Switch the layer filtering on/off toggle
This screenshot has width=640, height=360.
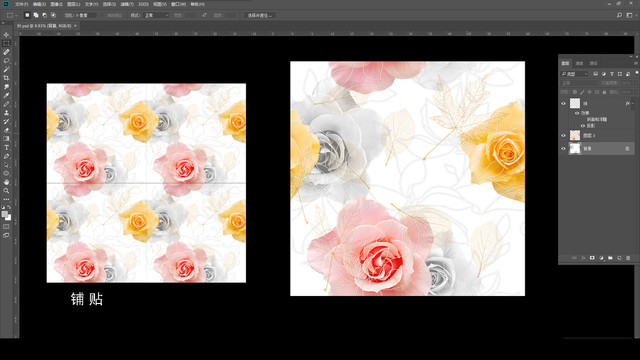pyautogui.click(x=637, y=73)
